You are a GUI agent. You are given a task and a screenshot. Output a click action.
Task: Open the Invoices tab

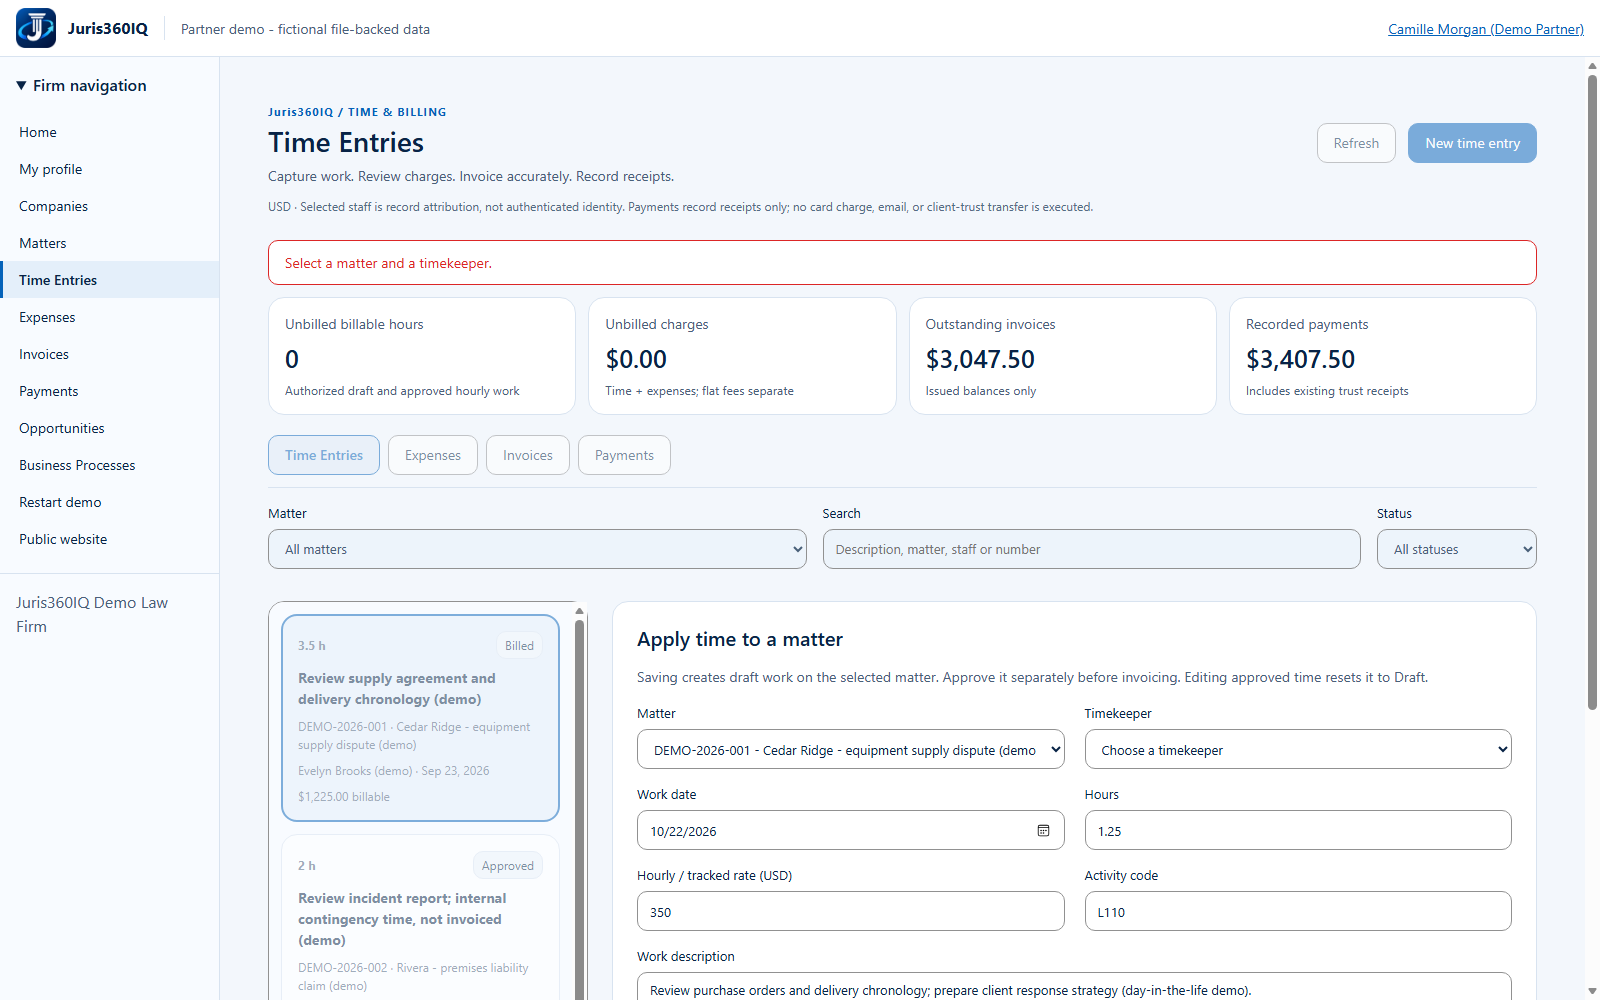tap(528, 455)
